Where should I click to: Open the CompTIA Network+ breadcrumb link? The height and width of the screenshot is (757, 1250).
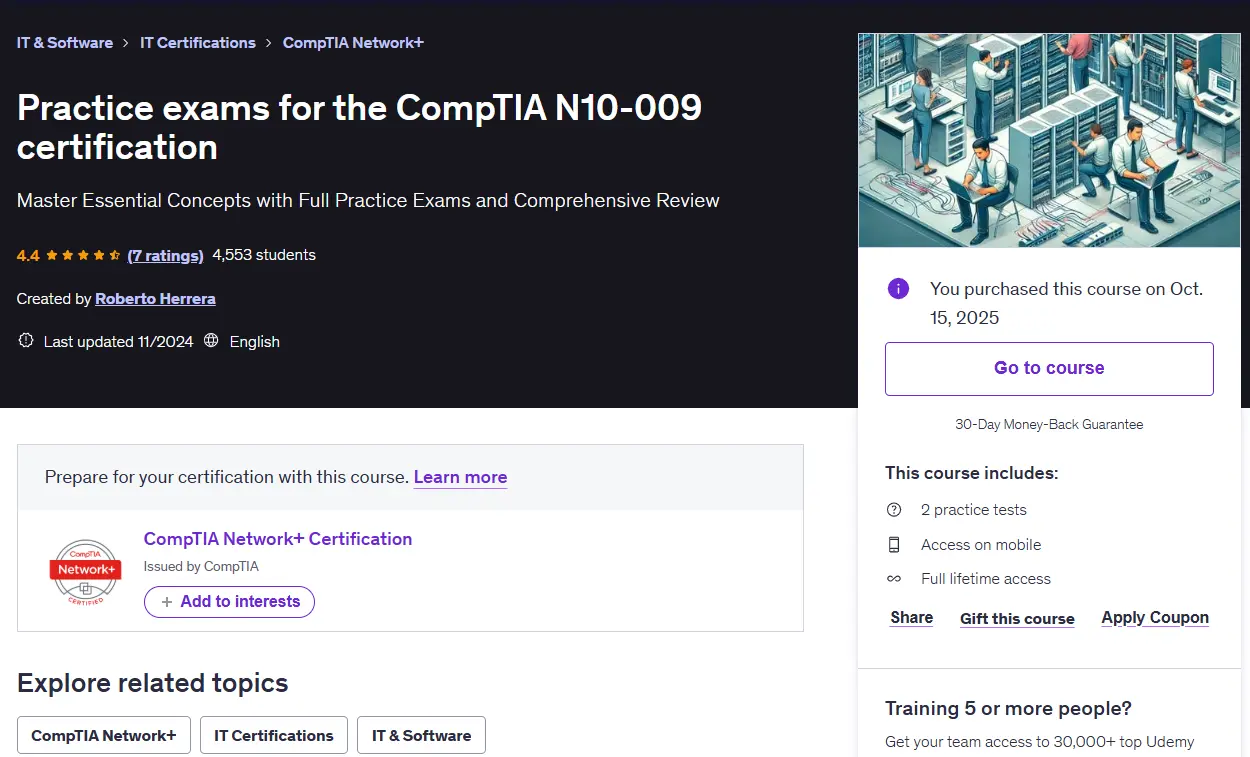tap(353, 43)
